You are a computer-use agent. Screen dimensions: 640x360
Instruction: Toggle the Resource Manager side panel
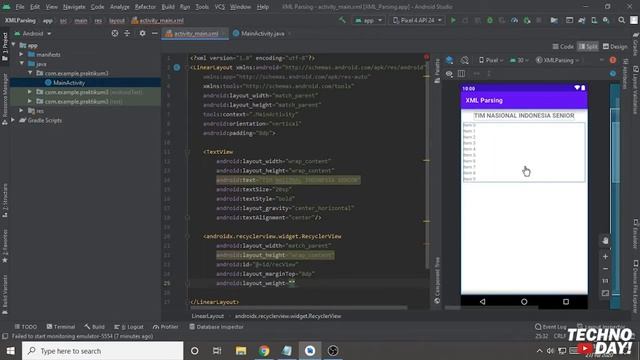coord(5,98)
